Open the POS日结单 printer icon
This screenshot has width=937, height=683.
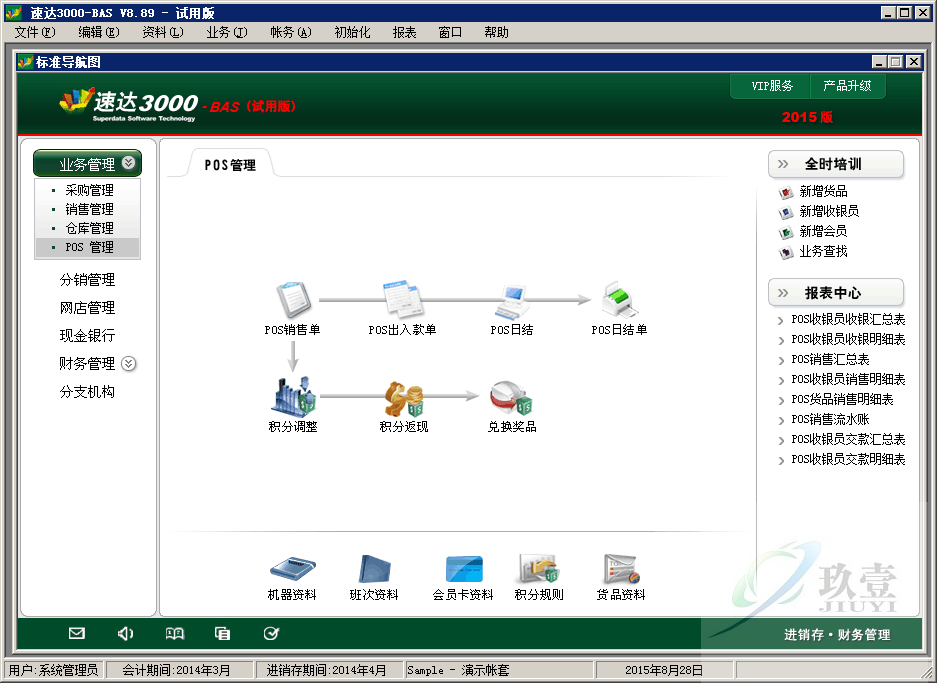pos(620,300)
